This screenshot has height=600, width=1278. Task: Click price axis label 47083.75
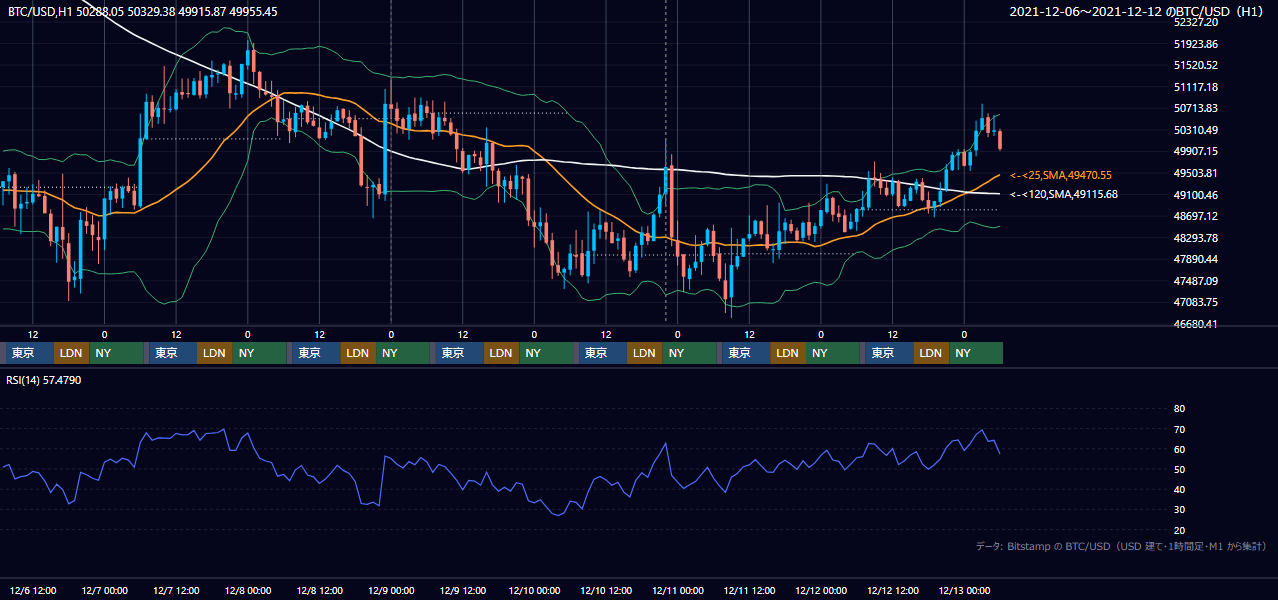point(1195,302)
